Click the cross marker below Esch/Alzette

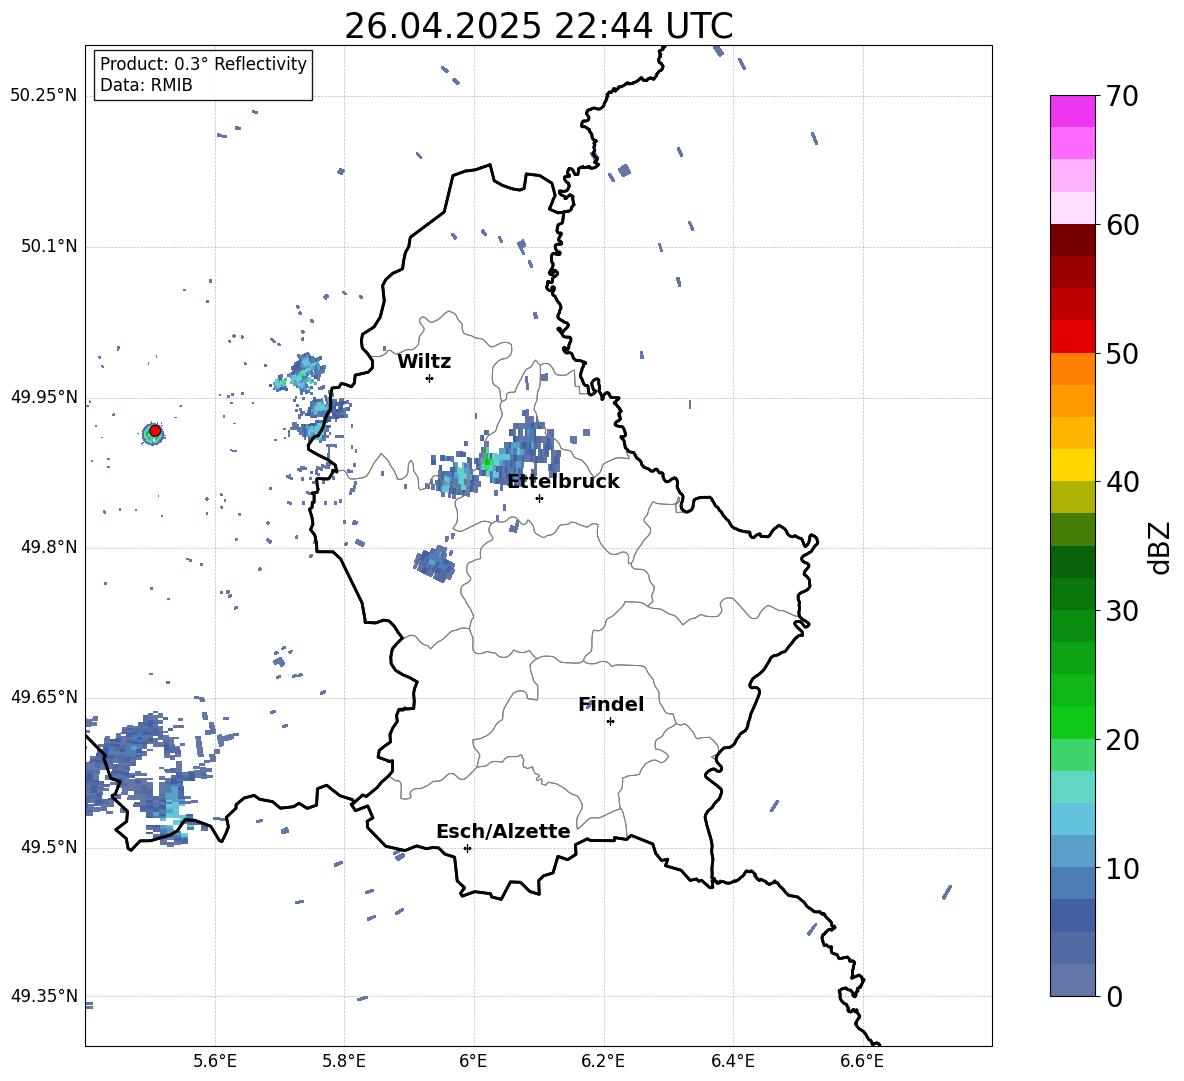tap(467, 848)
